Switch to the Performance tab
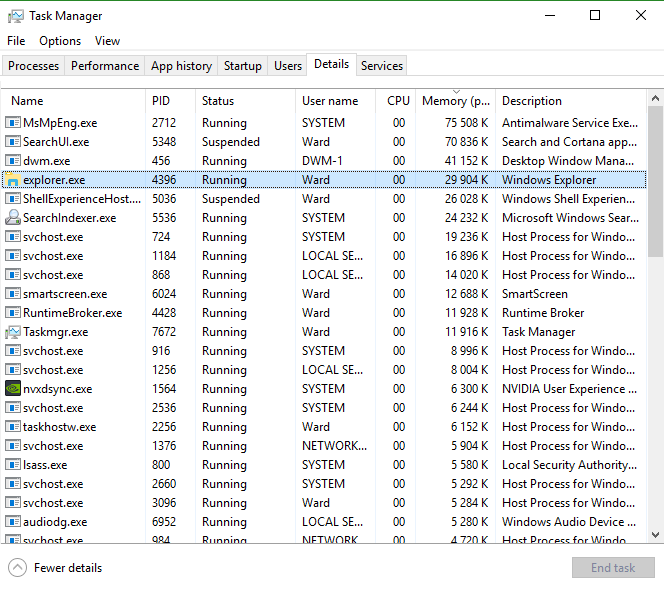The height and width of the screenshot is (592, 664). (x=105, y=66)
